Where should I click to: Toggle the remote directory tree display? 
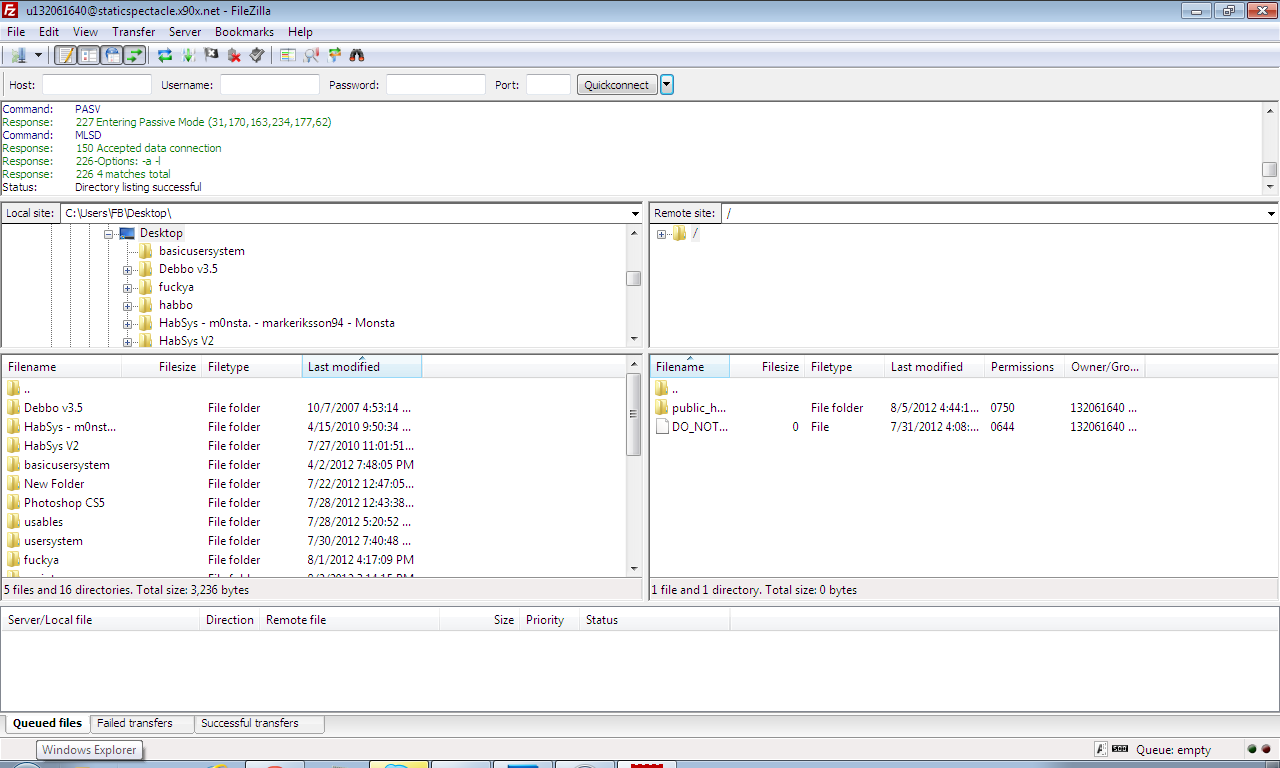click(x=112, y=55)
